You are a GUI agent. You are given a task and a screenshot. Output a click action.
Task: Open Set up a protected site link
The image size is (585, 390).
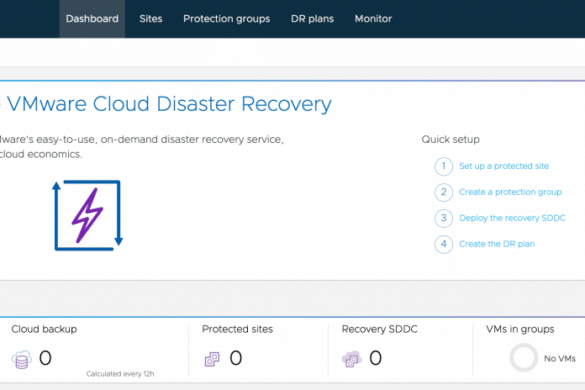pos(504,166)
